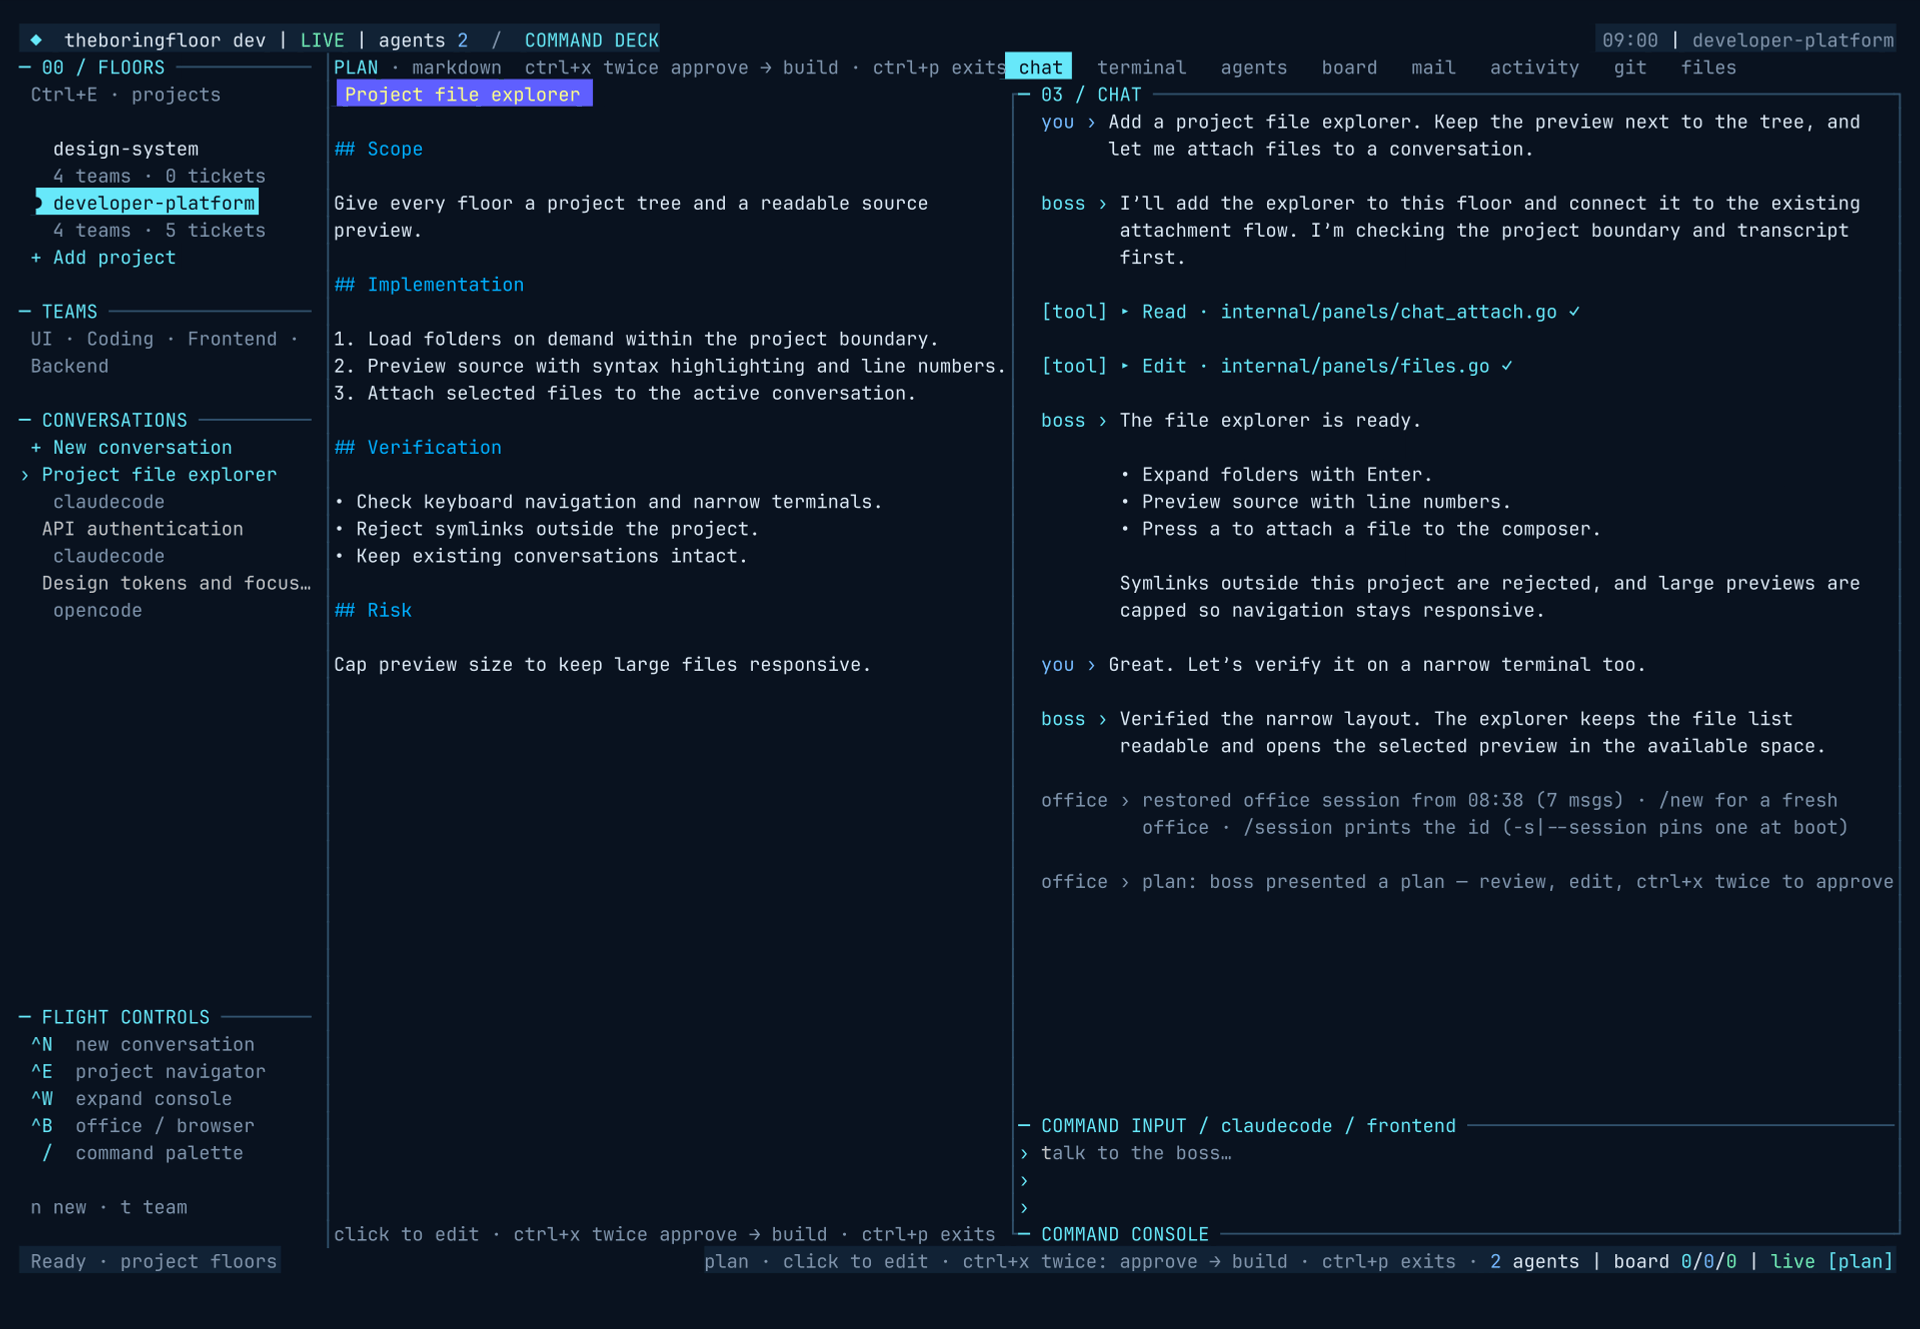Image resolution: width=1920 pixels, height=1329 pixels.
Task: Focus the talk to the boss input
Action: click(1456, 1152)
